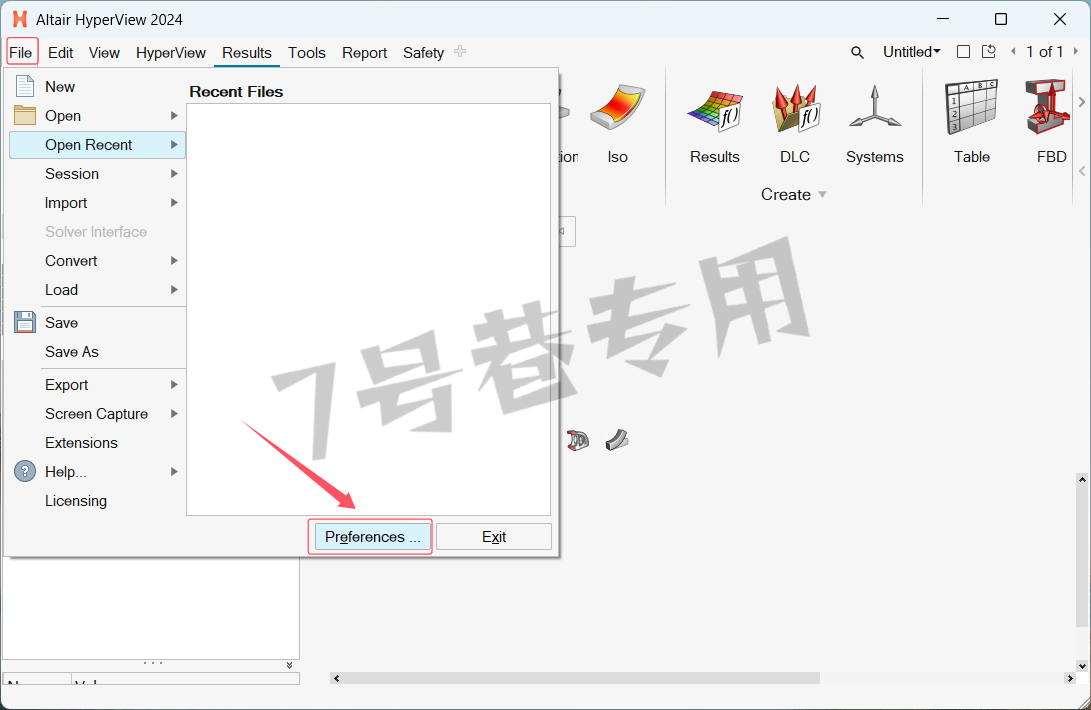Click the vertical scrollbar up arrow
Screen dimensions: 1091x710
[x=1082, y=480]
